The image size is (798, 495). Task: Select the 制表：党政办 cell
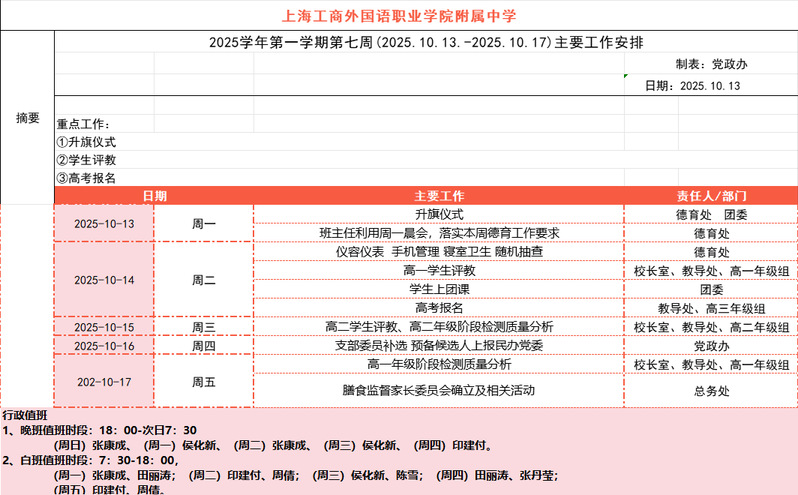click(710, 64)
